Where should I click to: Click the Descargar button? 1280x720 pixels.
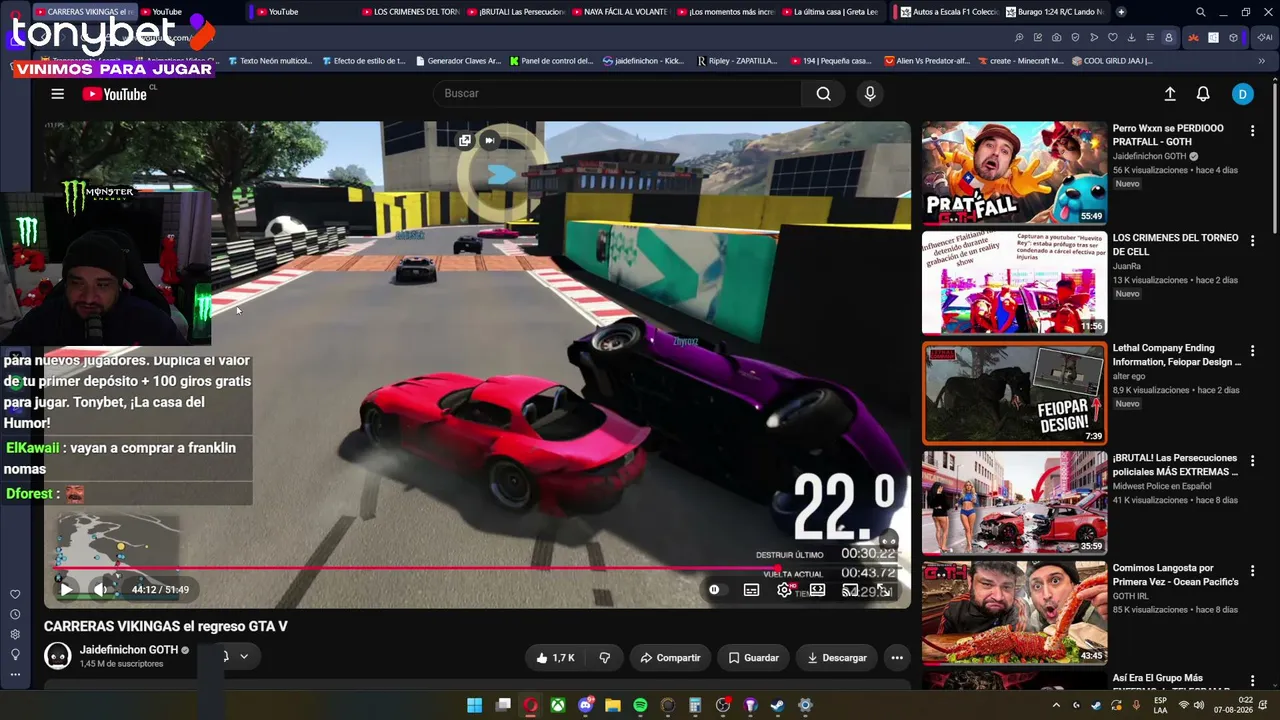pos(837,658)
